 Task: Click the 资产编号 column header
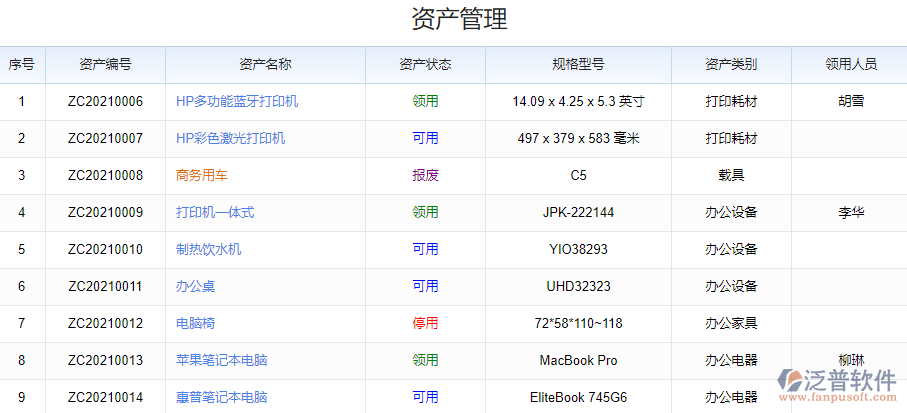pyautogui.click(x=105, y=64)
